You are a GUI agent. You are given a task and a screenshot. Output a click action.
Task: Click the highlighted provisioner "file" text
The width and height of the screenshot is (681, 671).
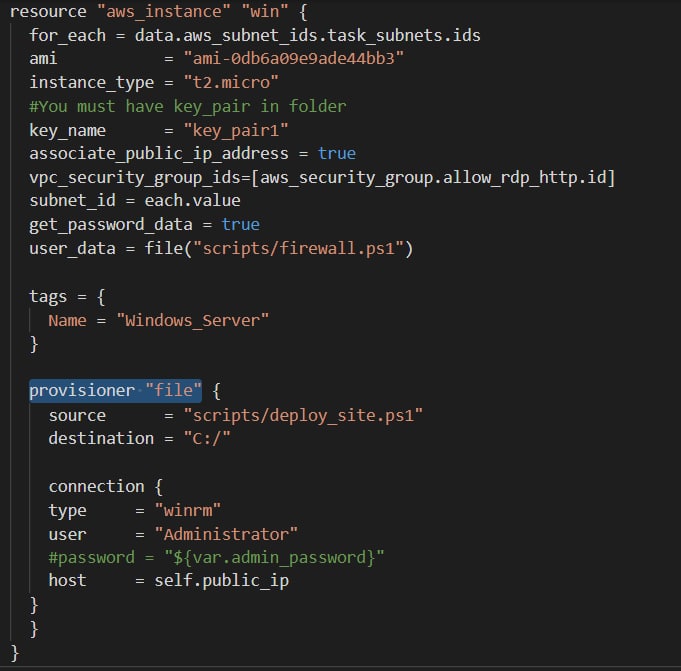coord(115,390)
